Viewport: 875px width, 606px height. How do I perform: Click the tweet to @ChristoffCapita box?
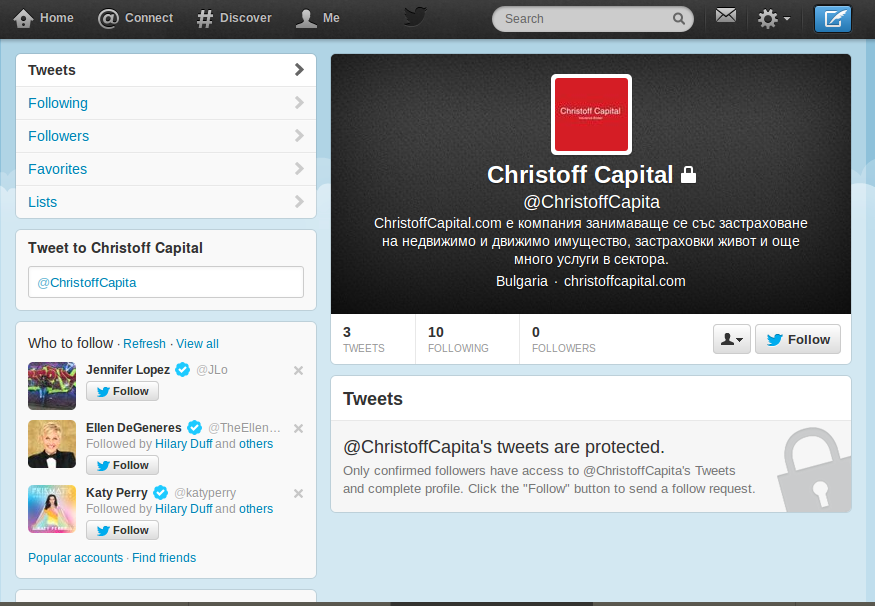coord(166,282)
